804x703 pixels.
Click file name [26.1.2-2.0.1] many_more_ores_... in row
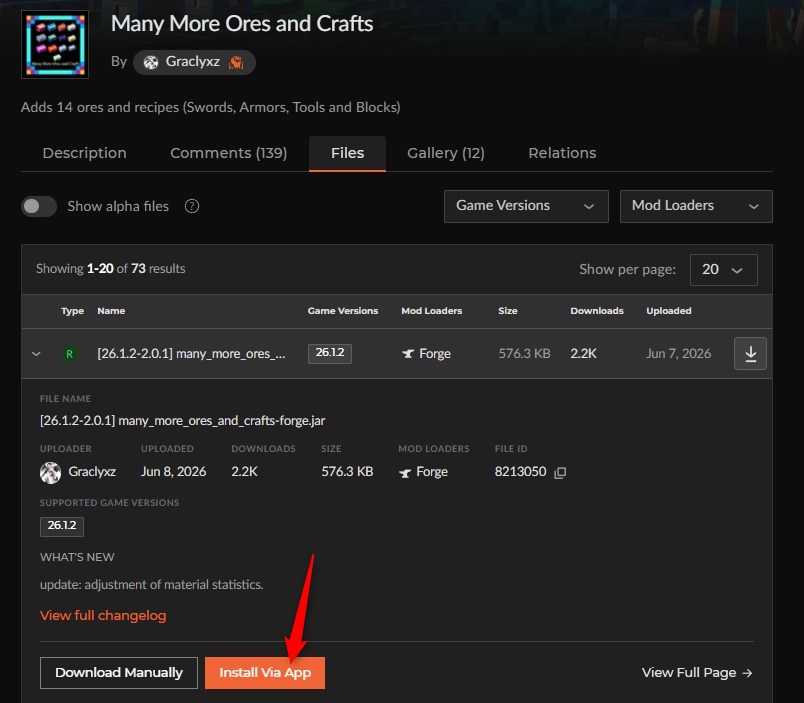pos(191,354)
